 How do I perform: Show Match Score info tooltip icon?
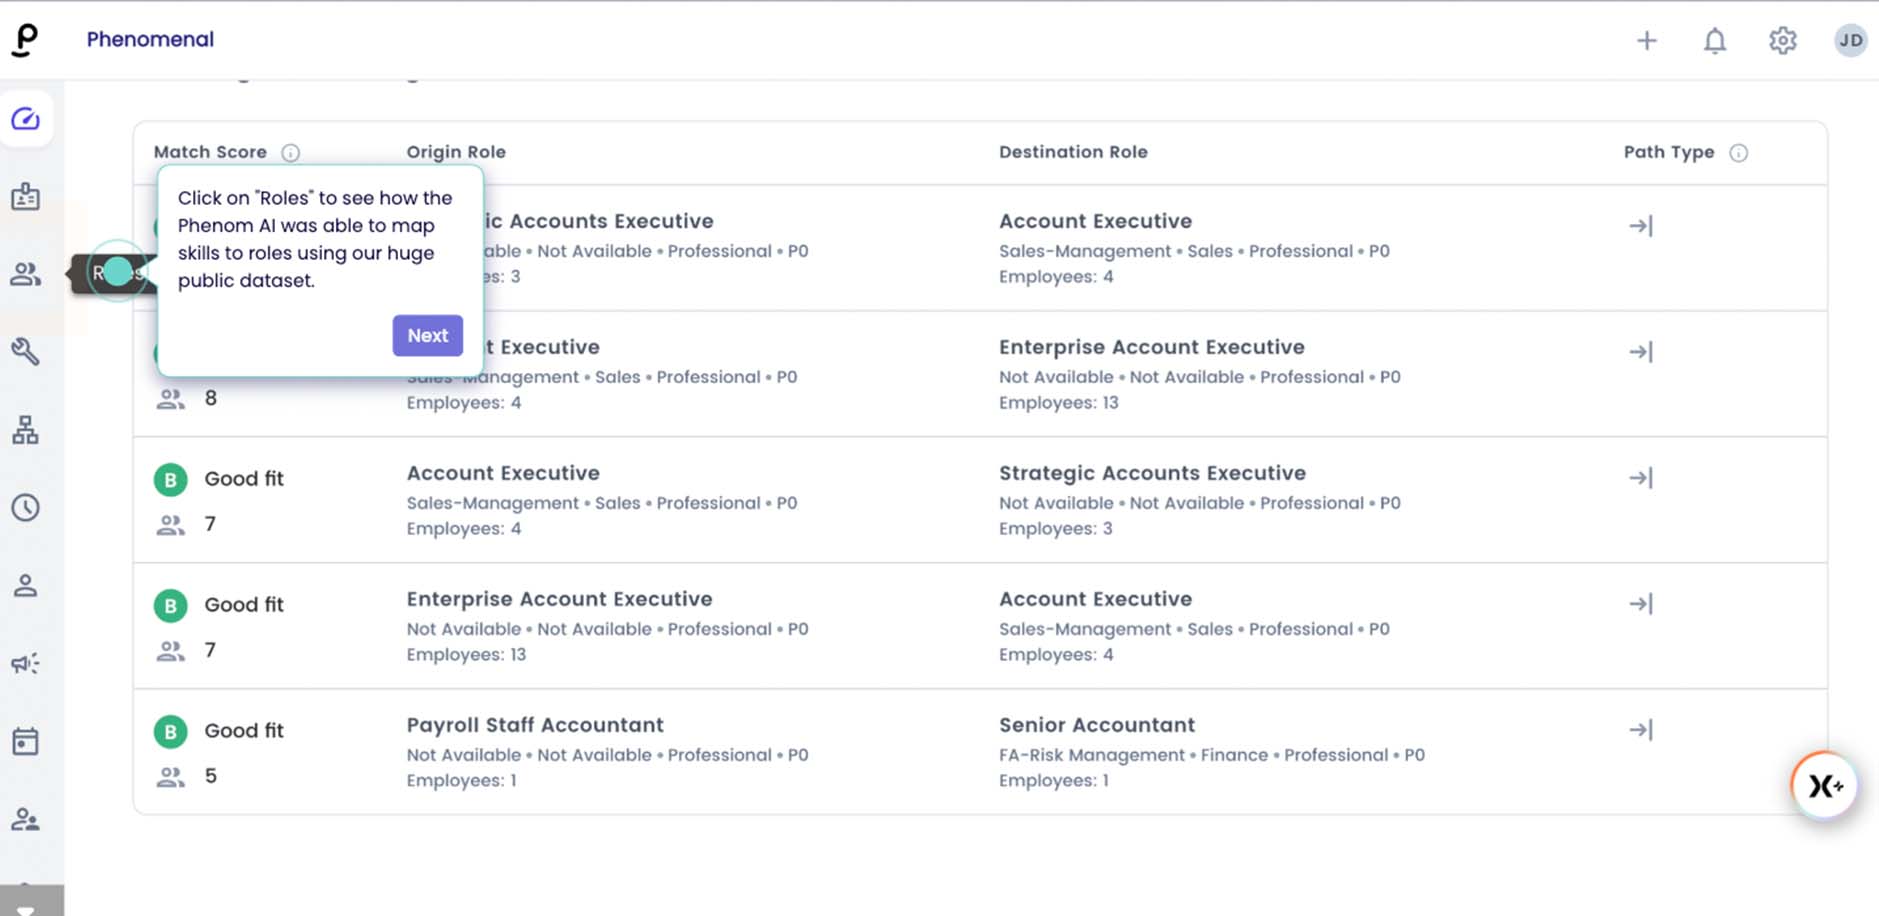[291, 153]
